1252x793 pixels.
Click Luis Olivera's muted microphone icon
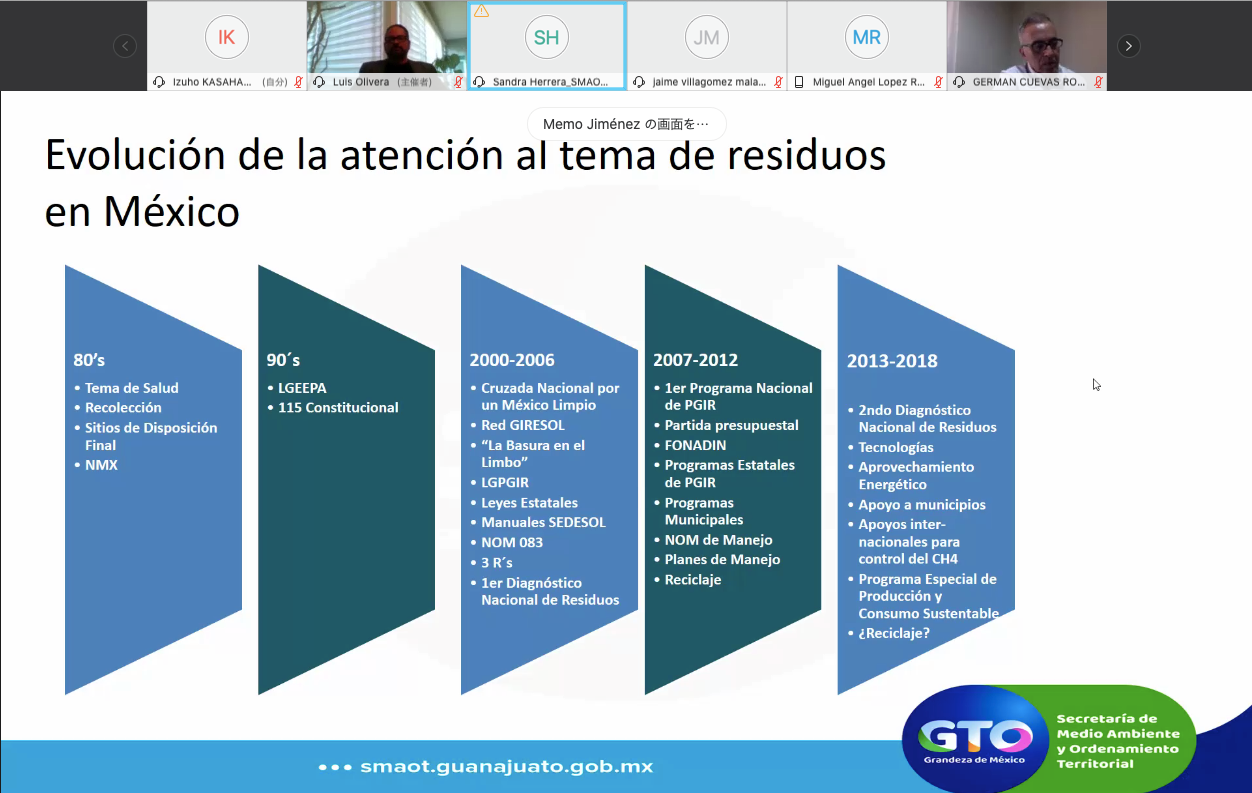click(x=458, y=82)
